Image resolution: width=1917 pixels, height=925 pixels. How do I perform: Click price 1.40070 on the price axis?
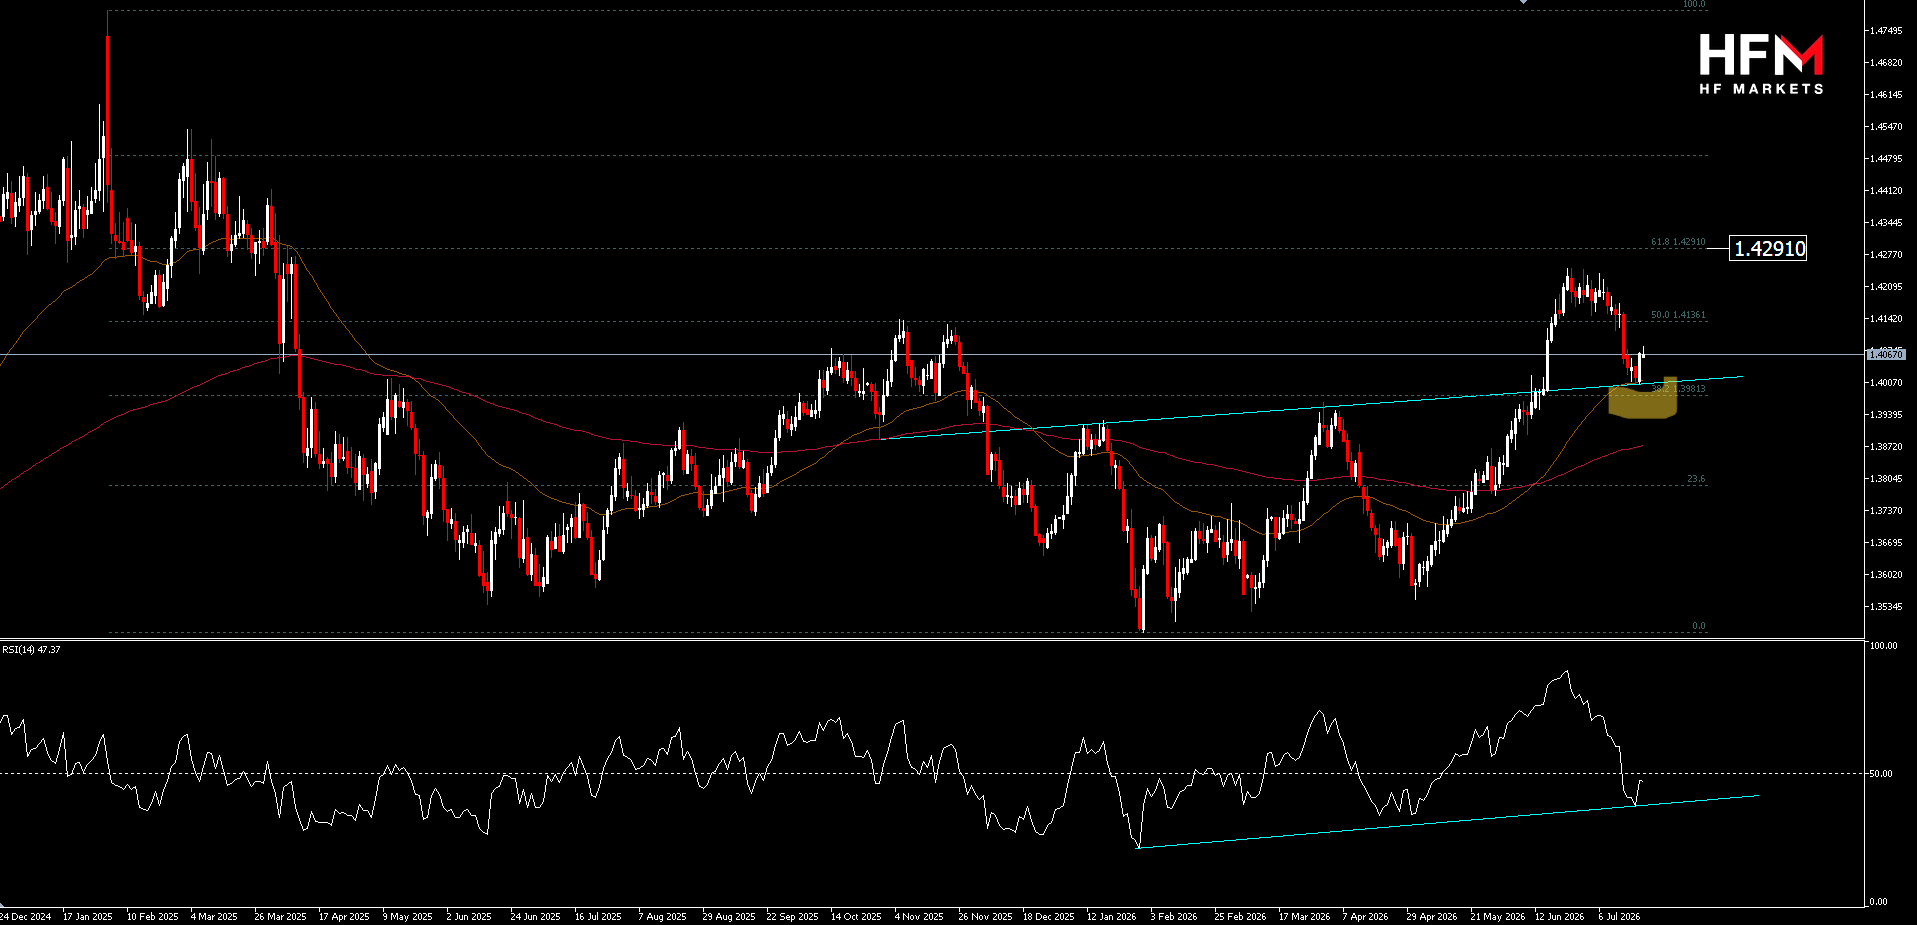coord(1886,383)
